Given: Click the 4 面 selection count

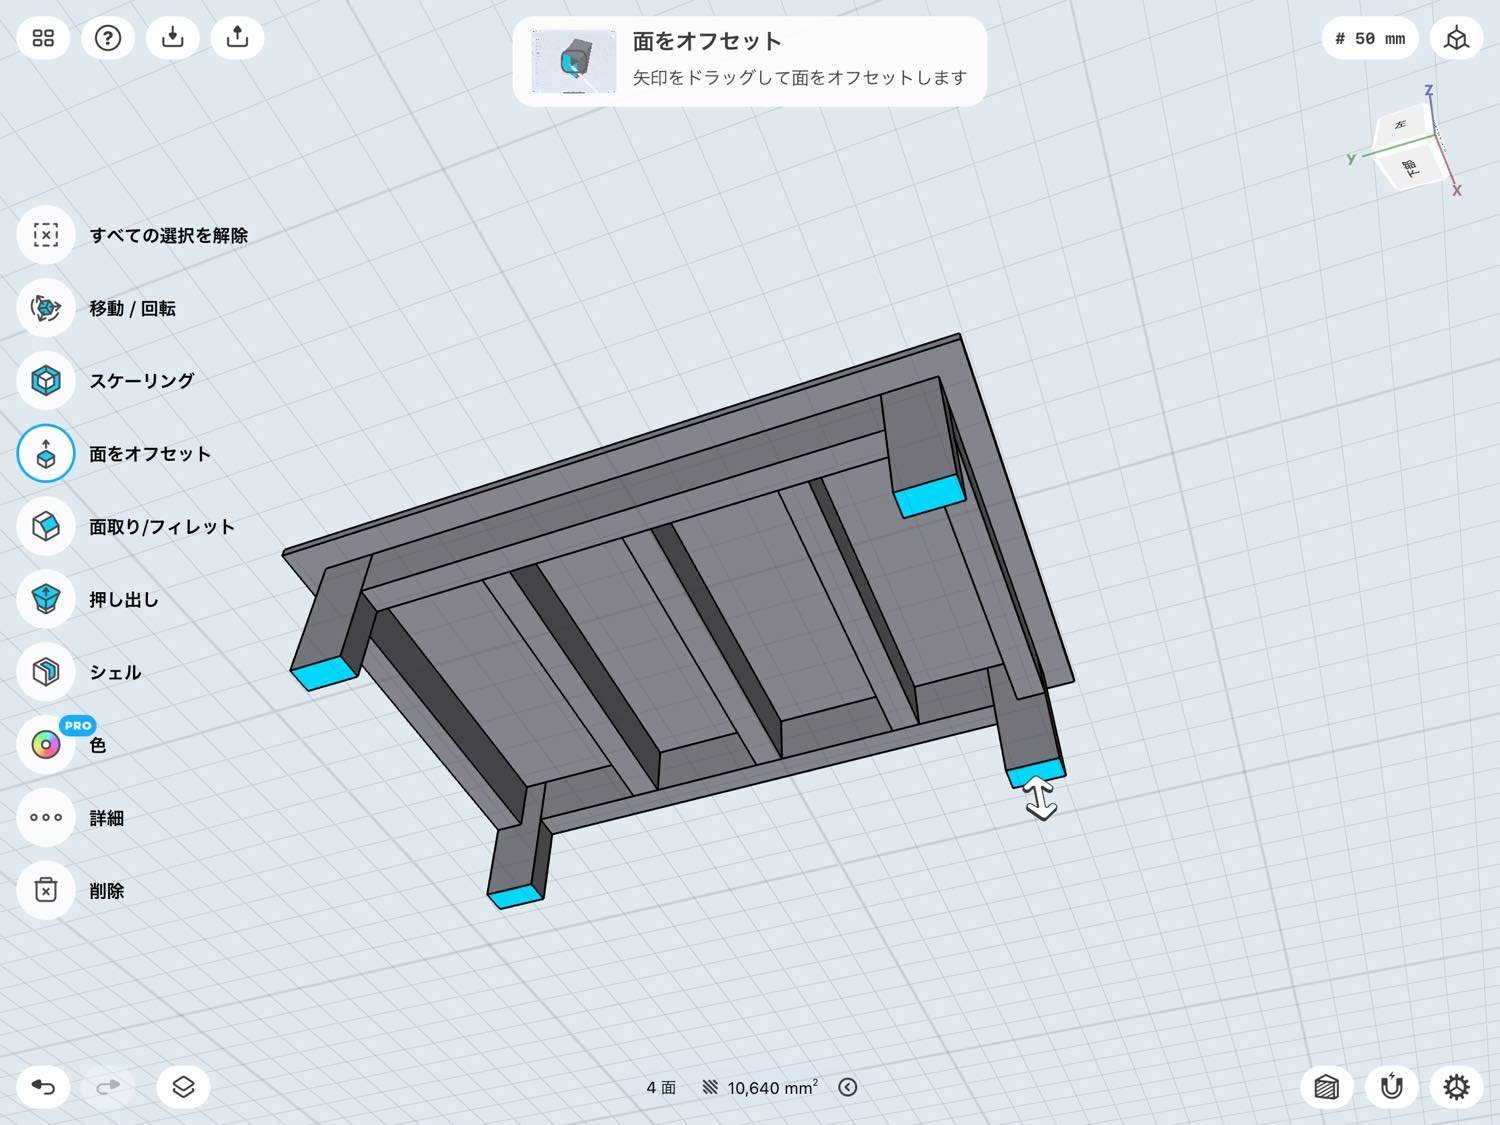Looking at the screenshot, I should point(661,1088).
